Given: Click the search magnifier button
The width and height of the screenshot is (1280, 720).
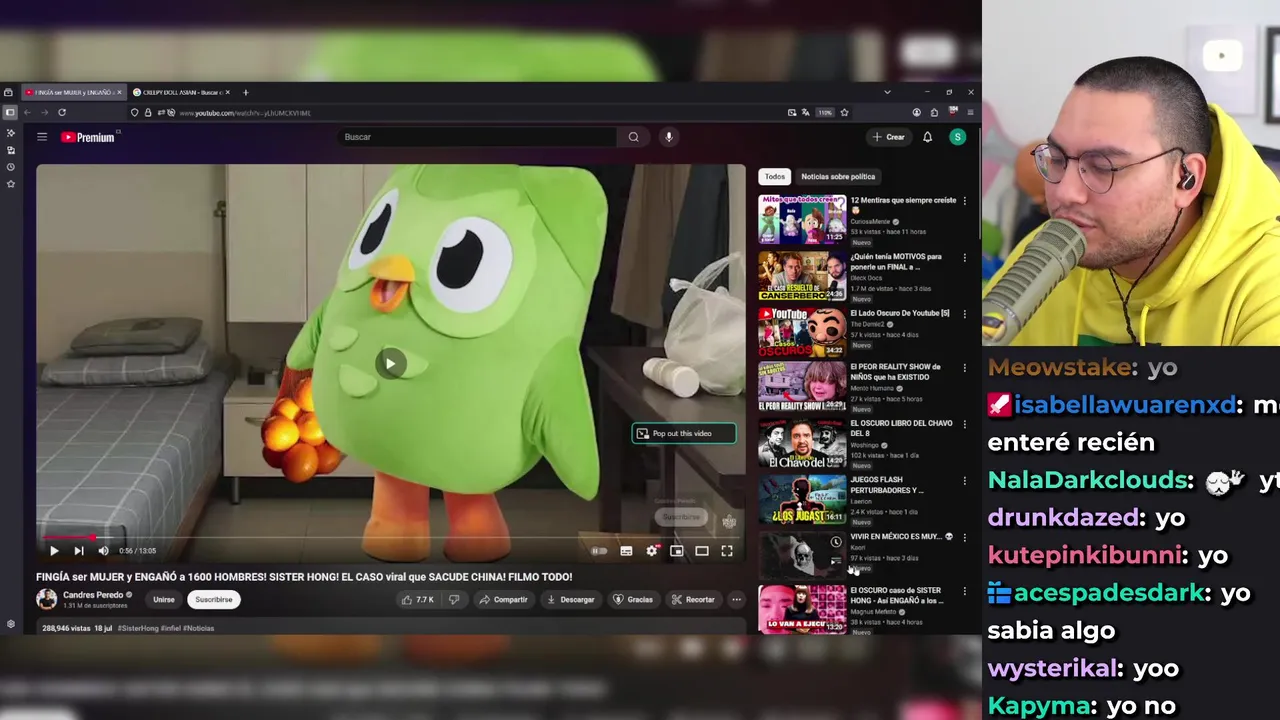Looking at the screenshot, I should pos(633,137).
